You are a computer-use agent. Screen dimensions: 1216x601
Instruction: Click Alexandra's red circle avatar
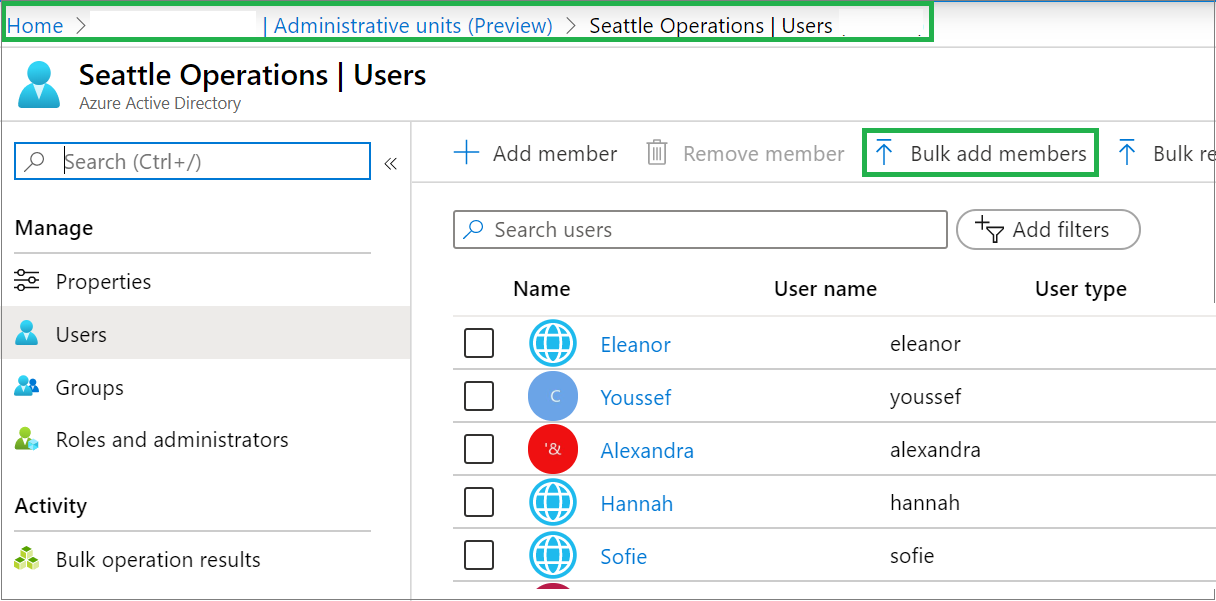tap(553, 450)
